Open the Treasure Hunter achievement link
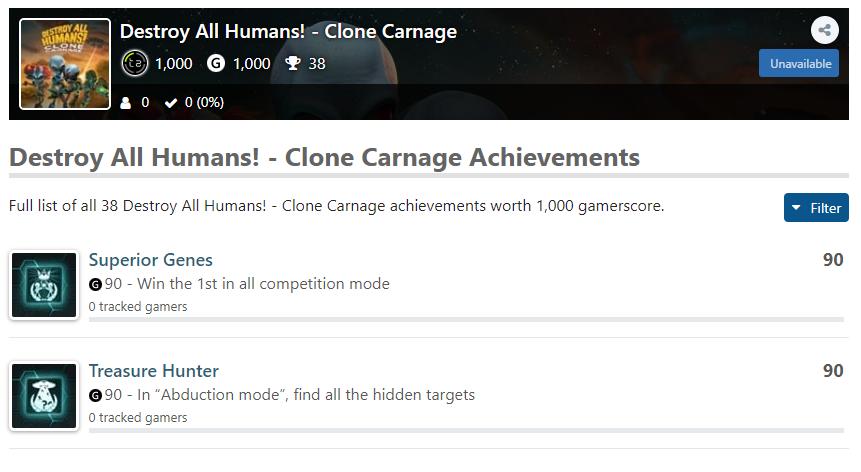 153,371
